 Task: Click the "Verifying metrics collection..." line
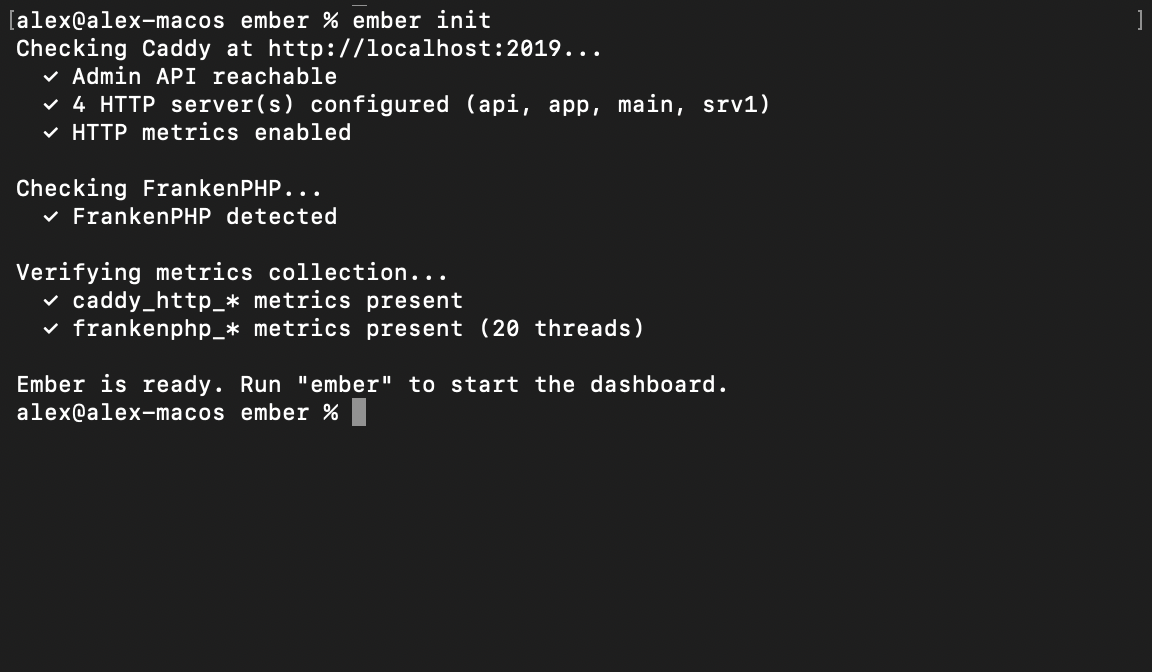point(232,273)
